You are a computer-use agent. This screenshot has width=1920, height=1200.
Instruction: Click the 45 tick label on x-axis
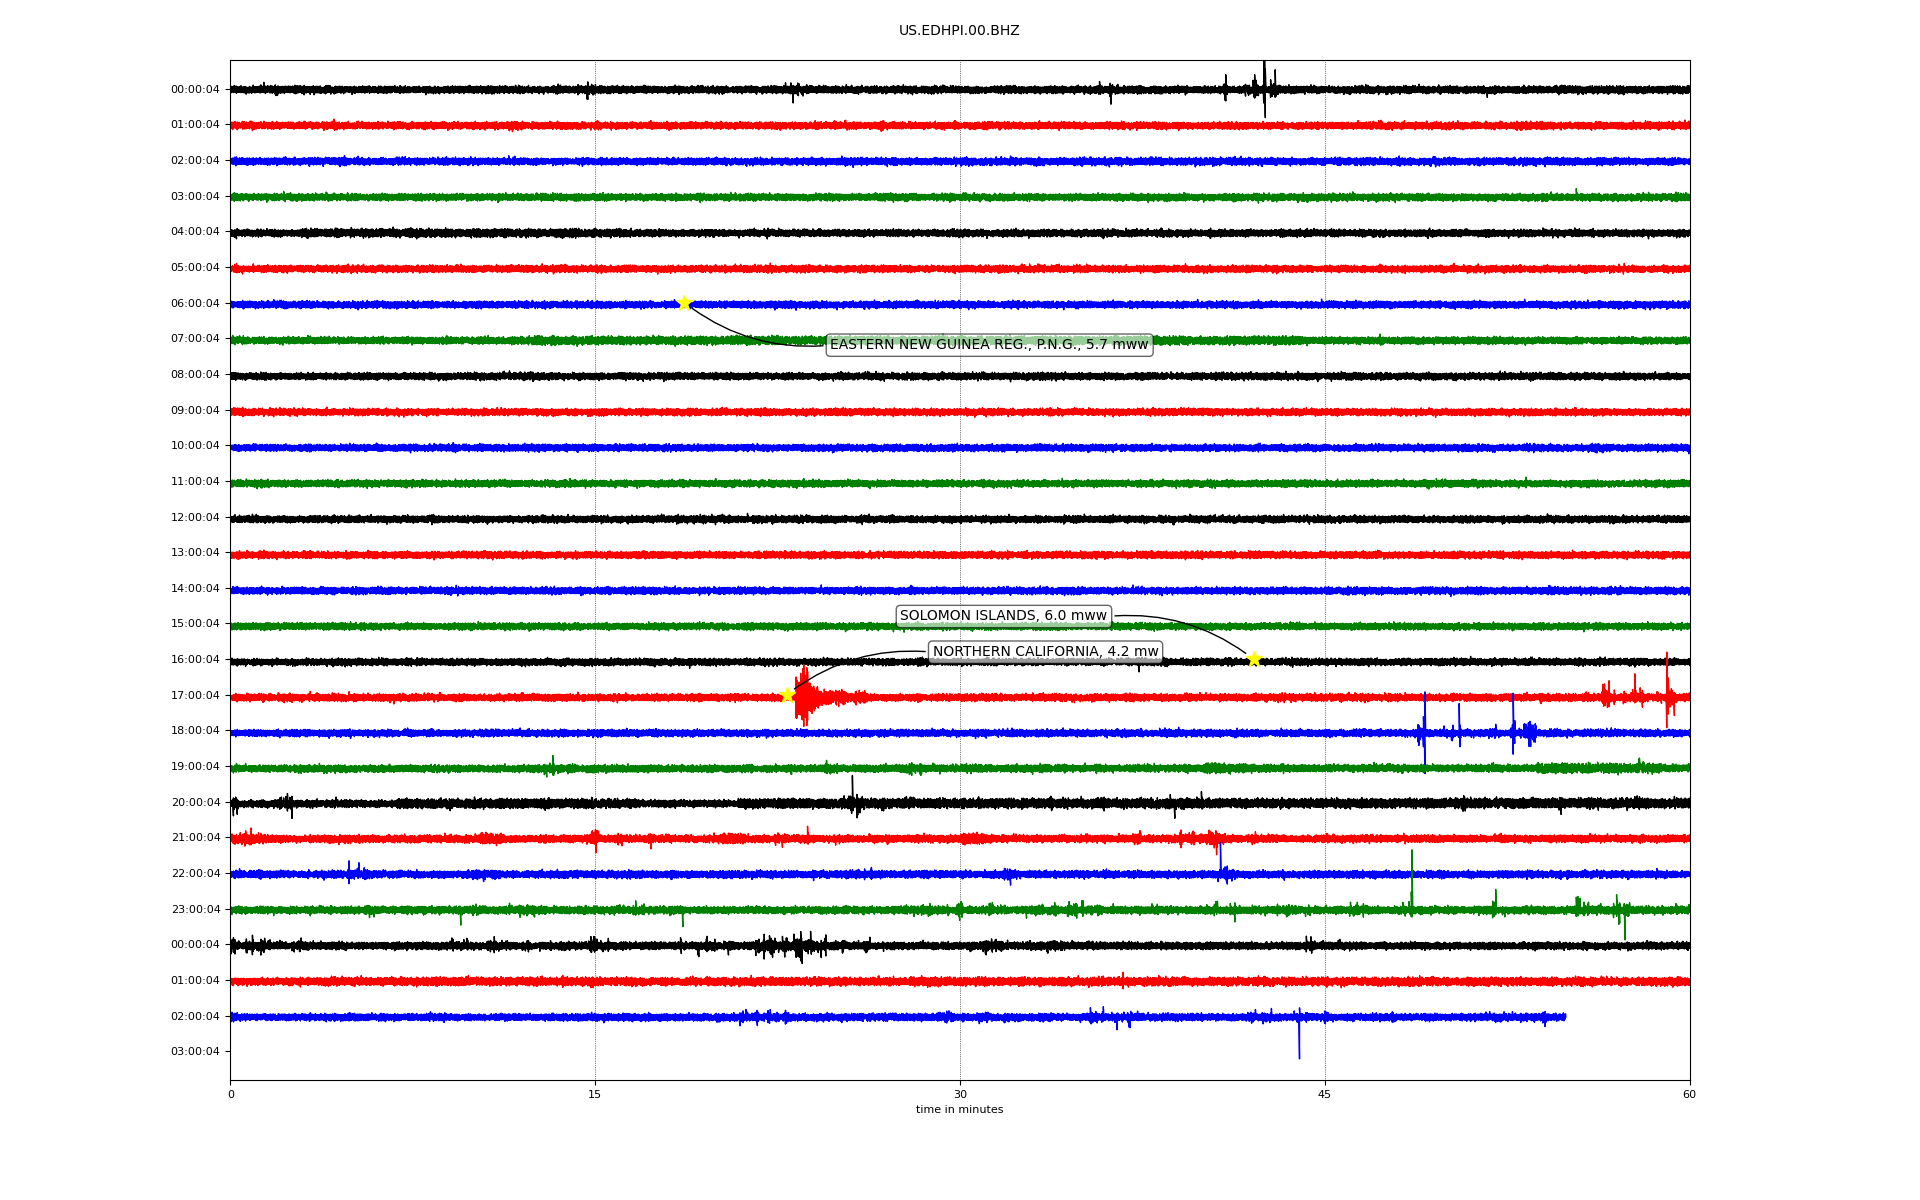(x=1325, y=1094)
